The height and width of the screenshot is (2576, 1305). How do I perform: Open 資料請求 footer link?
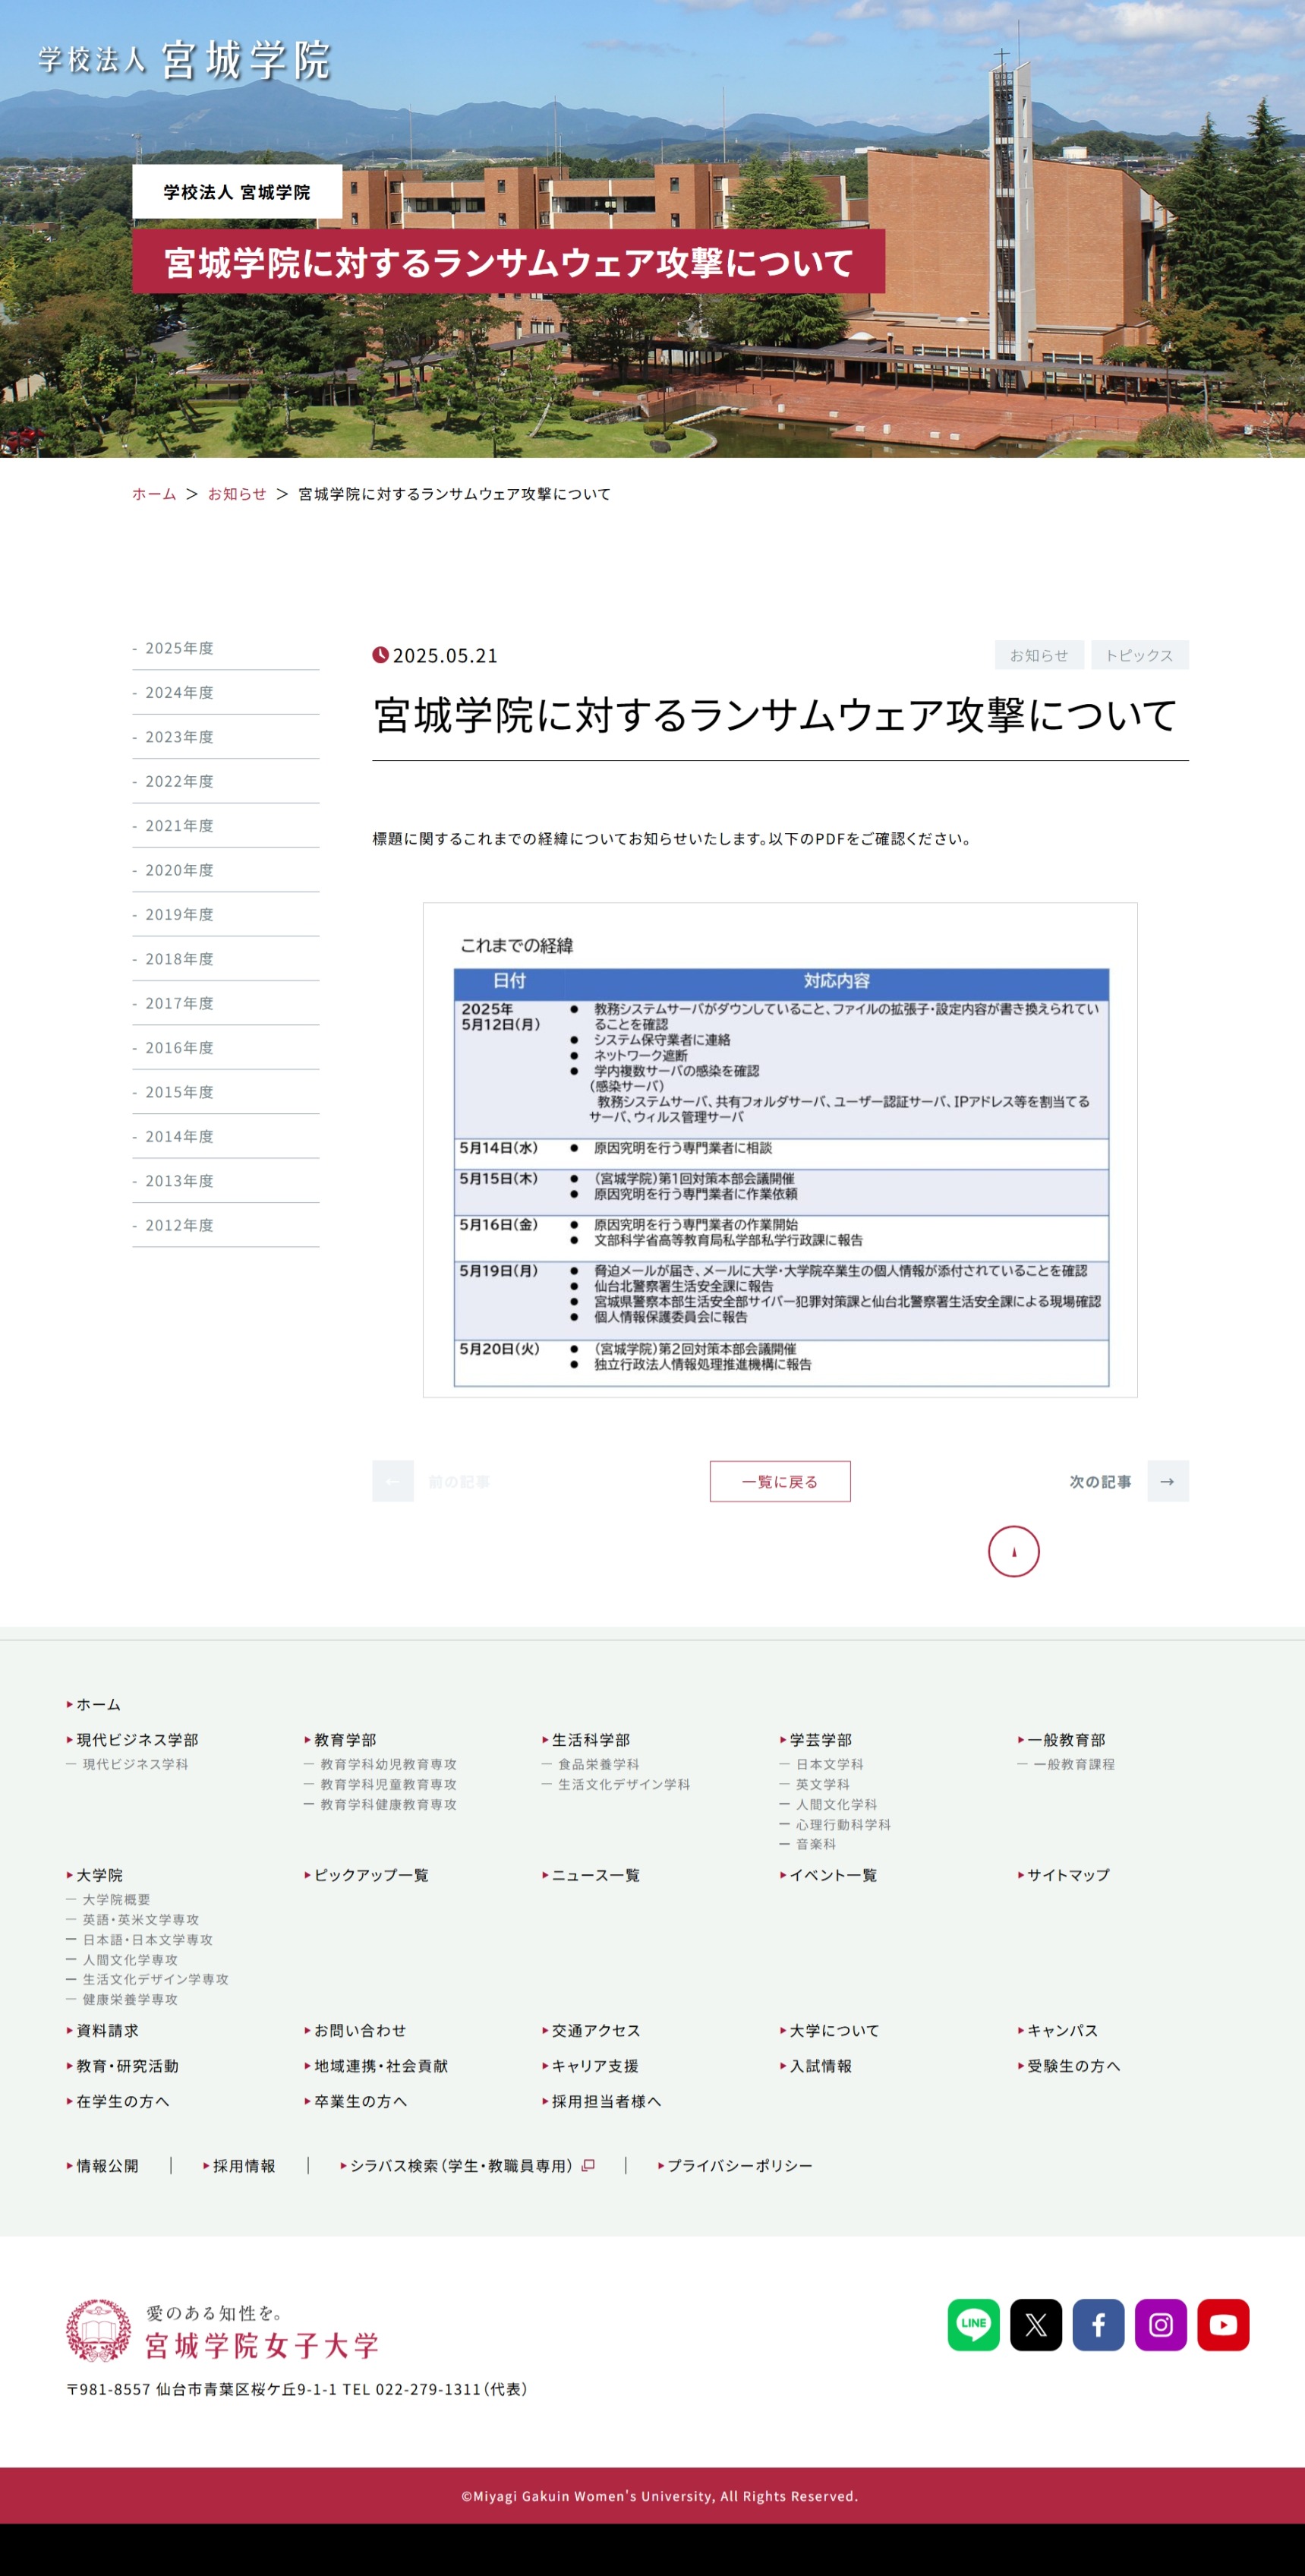pos(103,2030)
